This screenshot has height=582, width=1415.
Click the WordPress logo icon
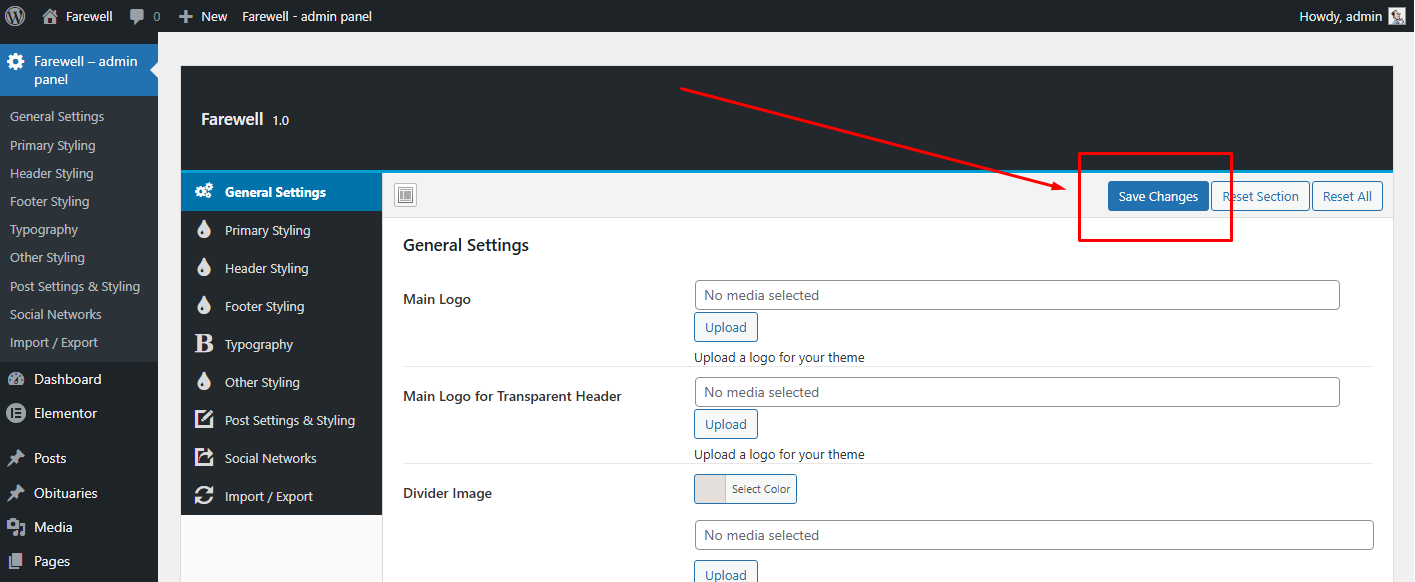pyautogui.click(x=15, y=16)
